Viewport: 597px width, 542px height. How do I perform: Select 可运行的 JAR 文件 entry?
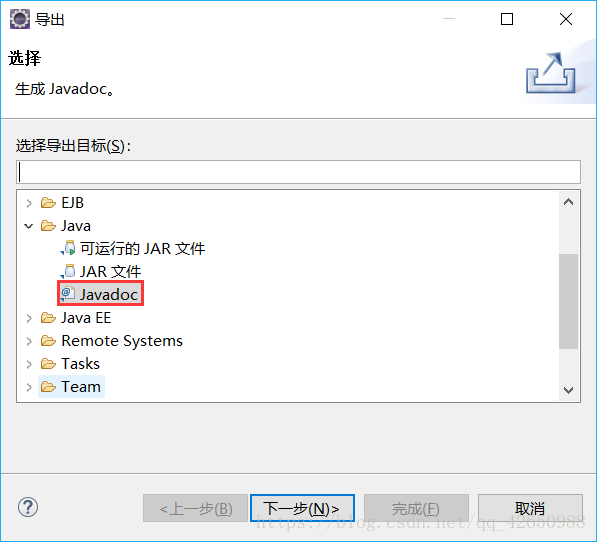(143, 249)
